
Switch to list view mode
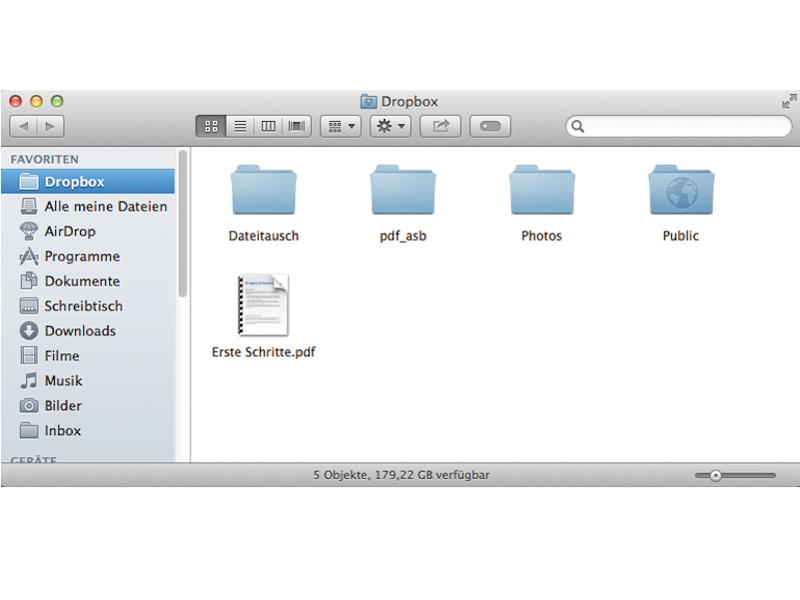point(240,126)
